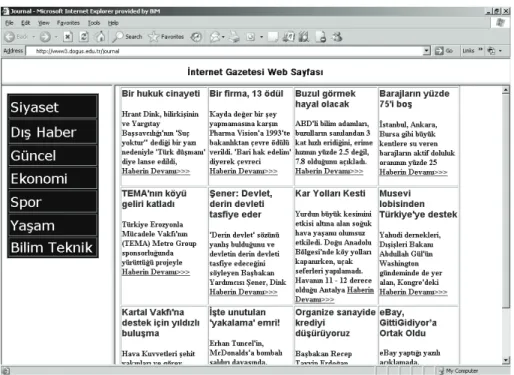Viewport: 514px width, 375px height.
Task: Open the Favorites star button
Action: pos(166,37)
